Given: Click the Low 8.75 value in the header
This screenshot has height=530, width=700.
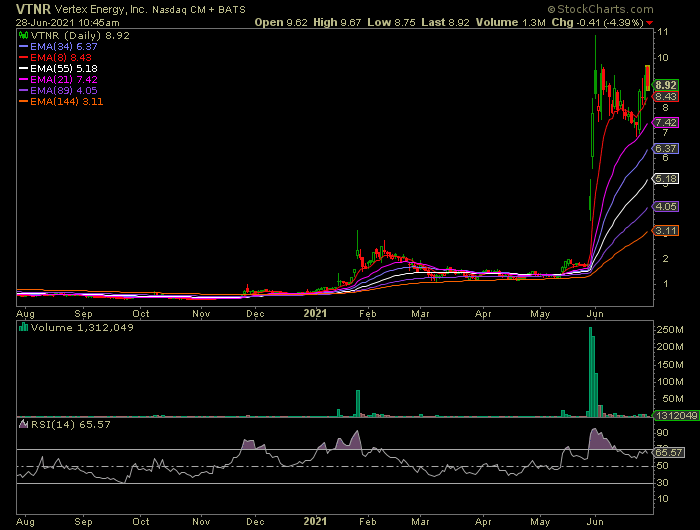Looking at the screenshot, I should 392,22.
